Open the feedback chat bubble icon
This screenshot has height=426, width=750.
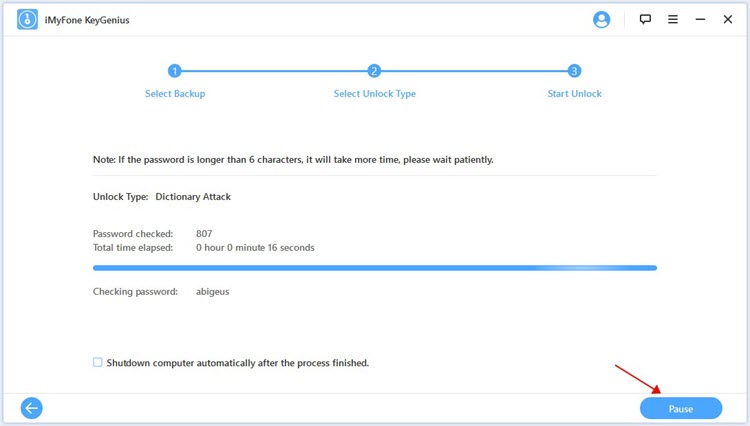pos(645,20)
